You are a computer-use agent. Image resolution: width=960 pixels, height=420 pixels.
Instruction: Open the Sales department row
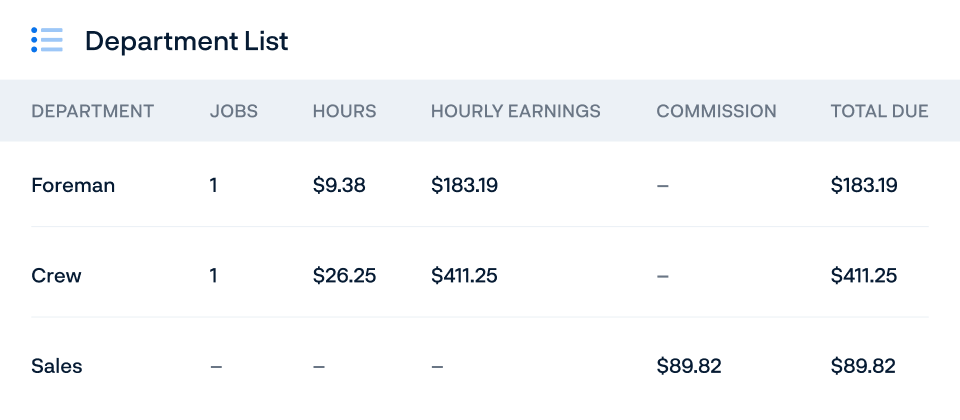[480, 366]
